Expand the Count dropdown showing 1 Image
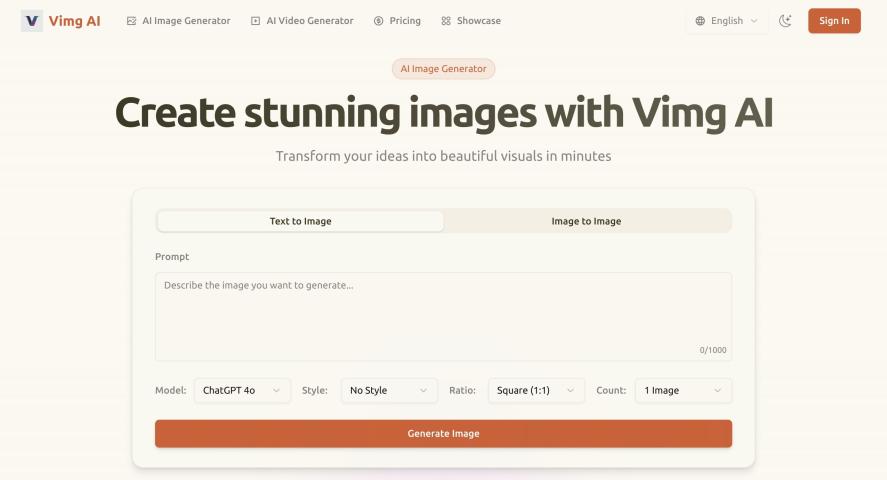This screenshot has height=480, width=887. pyautogui.click(x=683, y=390)
